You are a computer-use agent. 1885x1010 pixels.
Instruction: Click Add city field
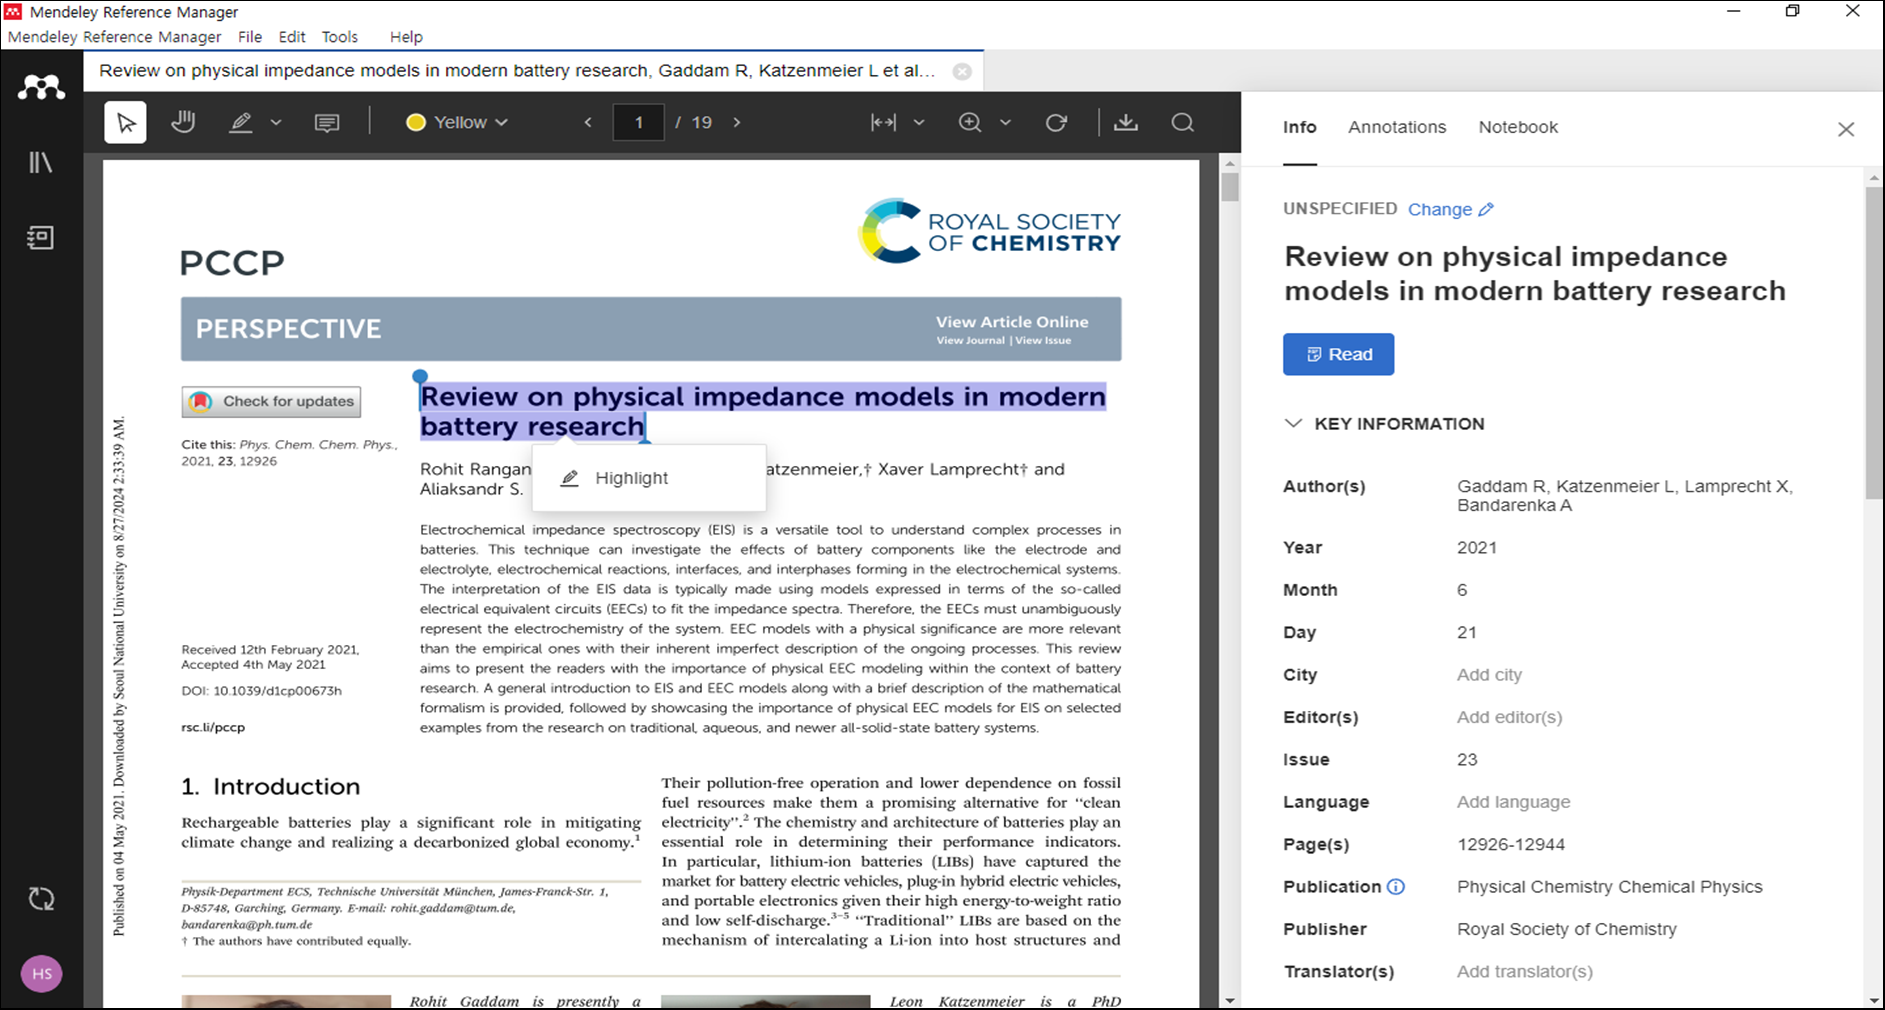pyautogui.click(x=1489, y=674)
